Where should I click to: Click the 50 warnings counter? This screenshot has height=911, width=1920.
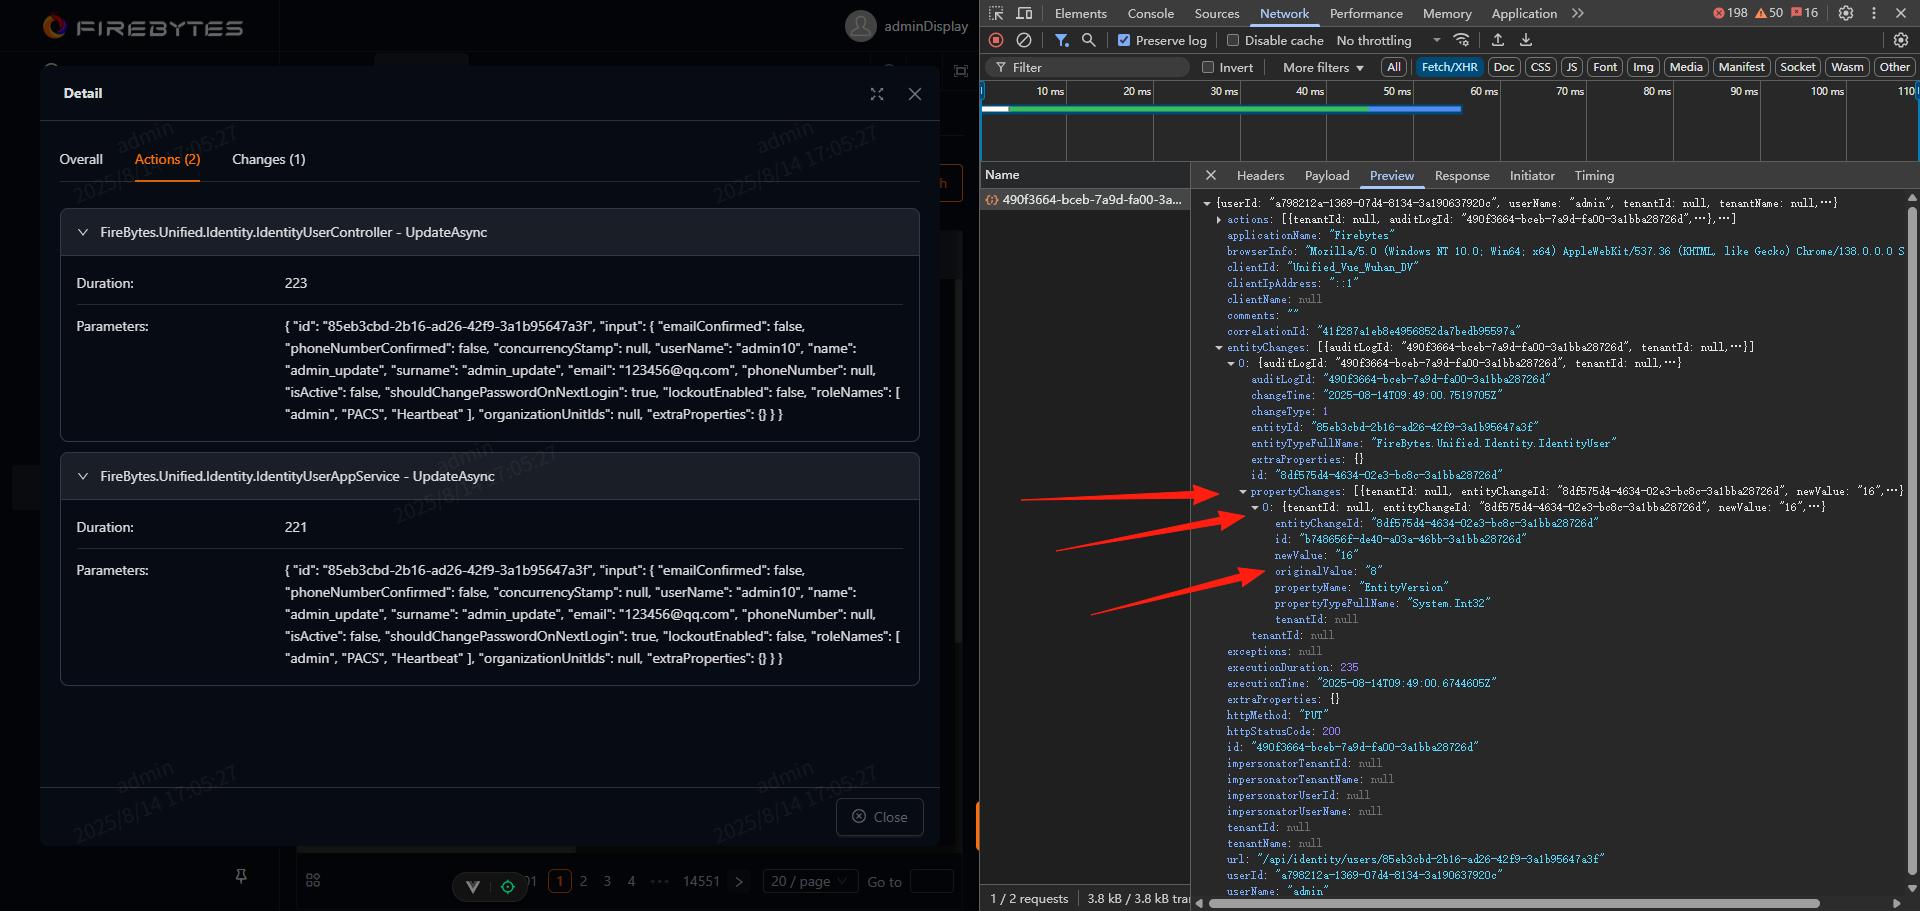(1769, 13)
